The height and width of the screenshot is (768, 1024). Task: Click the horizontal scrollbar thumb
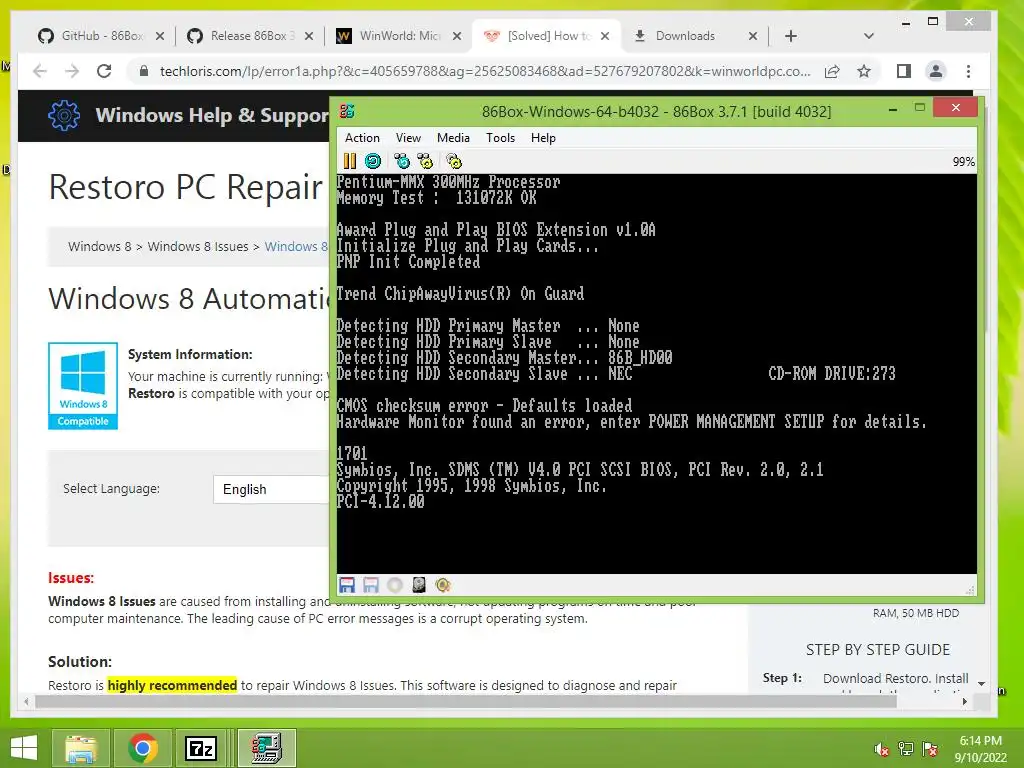[x=466, y=701]
